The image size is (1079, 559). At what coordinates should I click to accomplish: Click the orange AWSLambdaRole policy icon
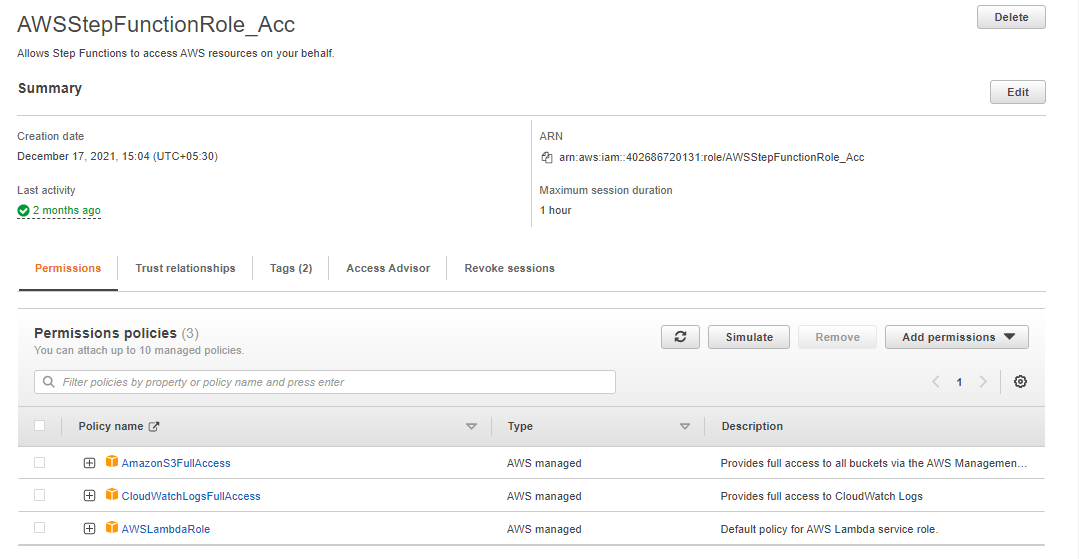pyautogui.click(x=112, y=529)
